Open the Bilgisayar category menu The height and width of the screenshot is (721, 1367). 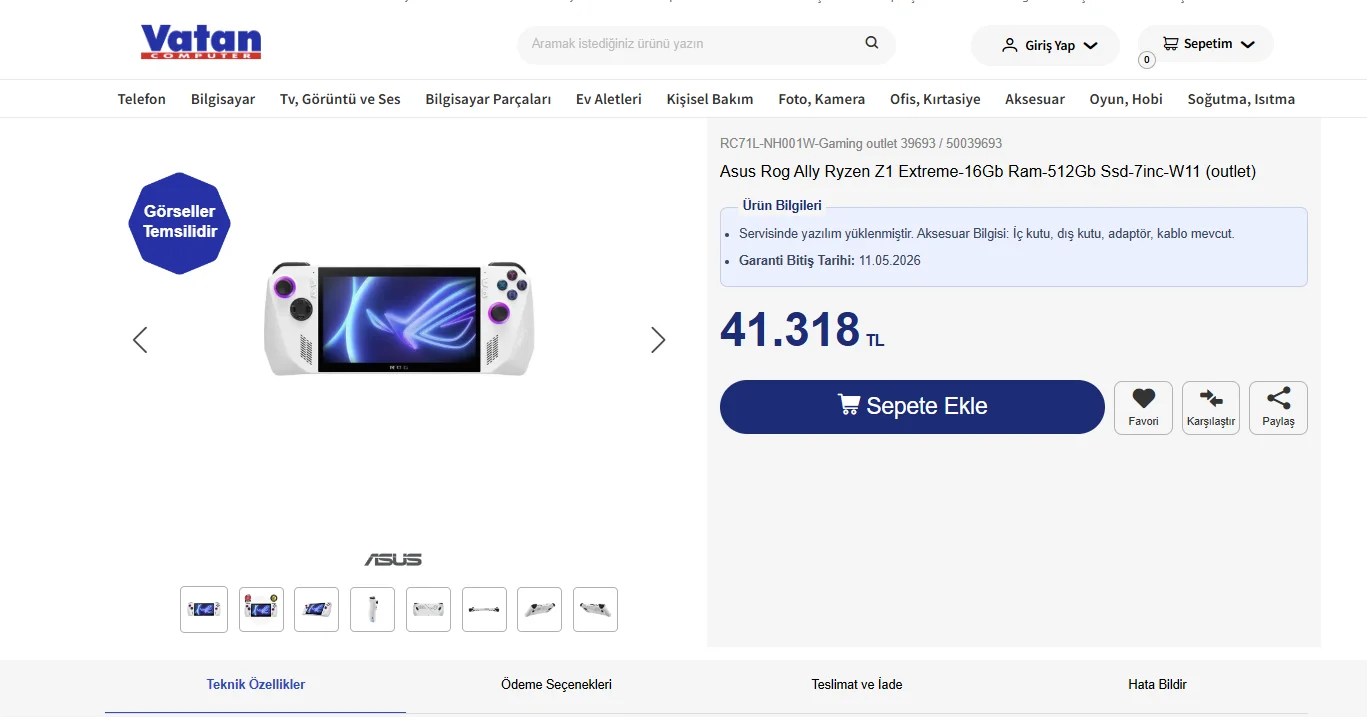click(223, 99)
